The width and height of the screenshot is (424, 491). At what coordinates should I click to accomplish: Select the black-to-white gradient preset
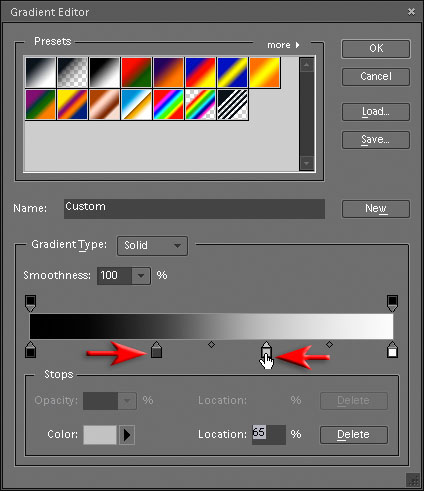[41, 72]
